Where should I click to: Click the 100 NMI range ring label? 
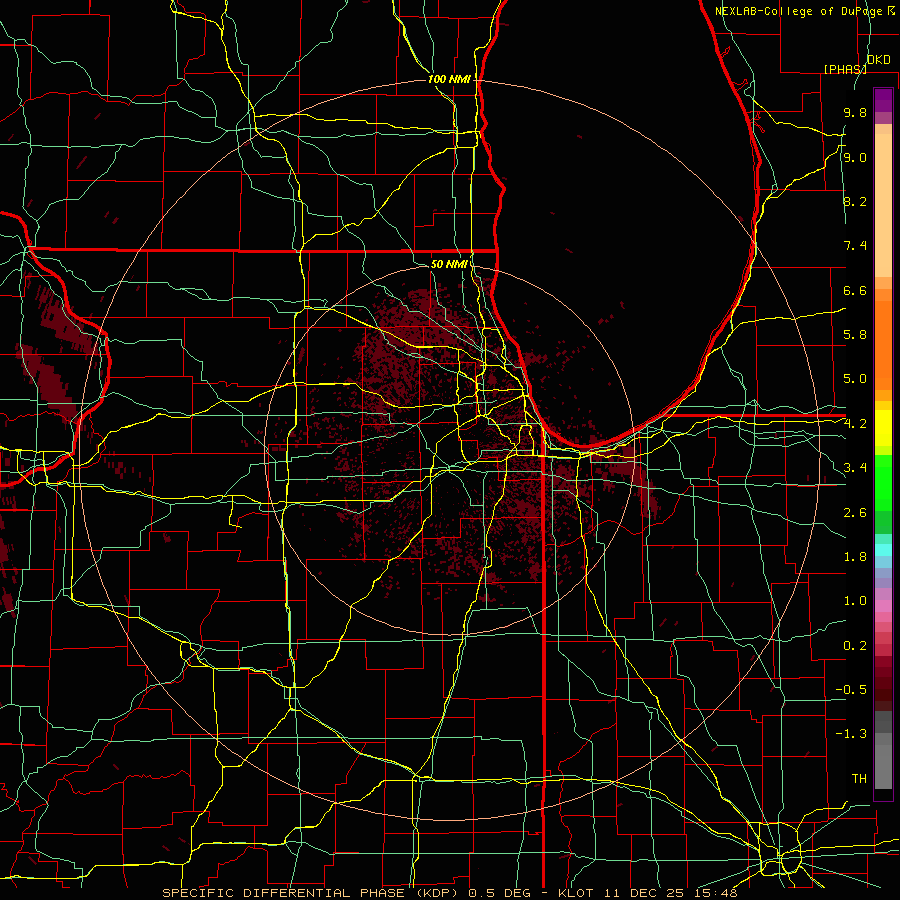pyautogui.click(x=449, y=79)
